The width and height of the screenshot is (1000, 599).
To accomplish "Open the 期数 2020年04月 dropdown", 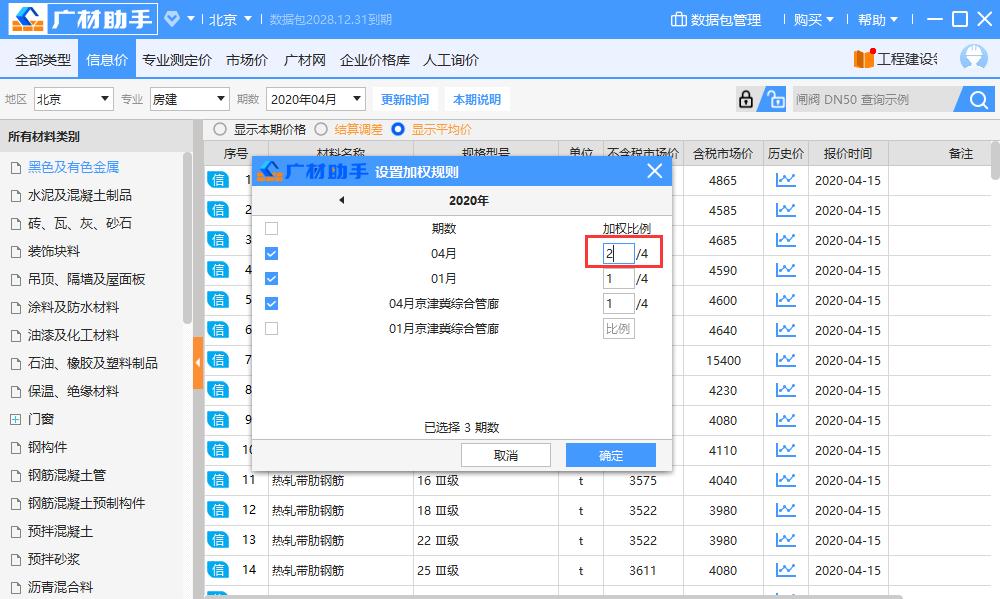I will (313, 99).
